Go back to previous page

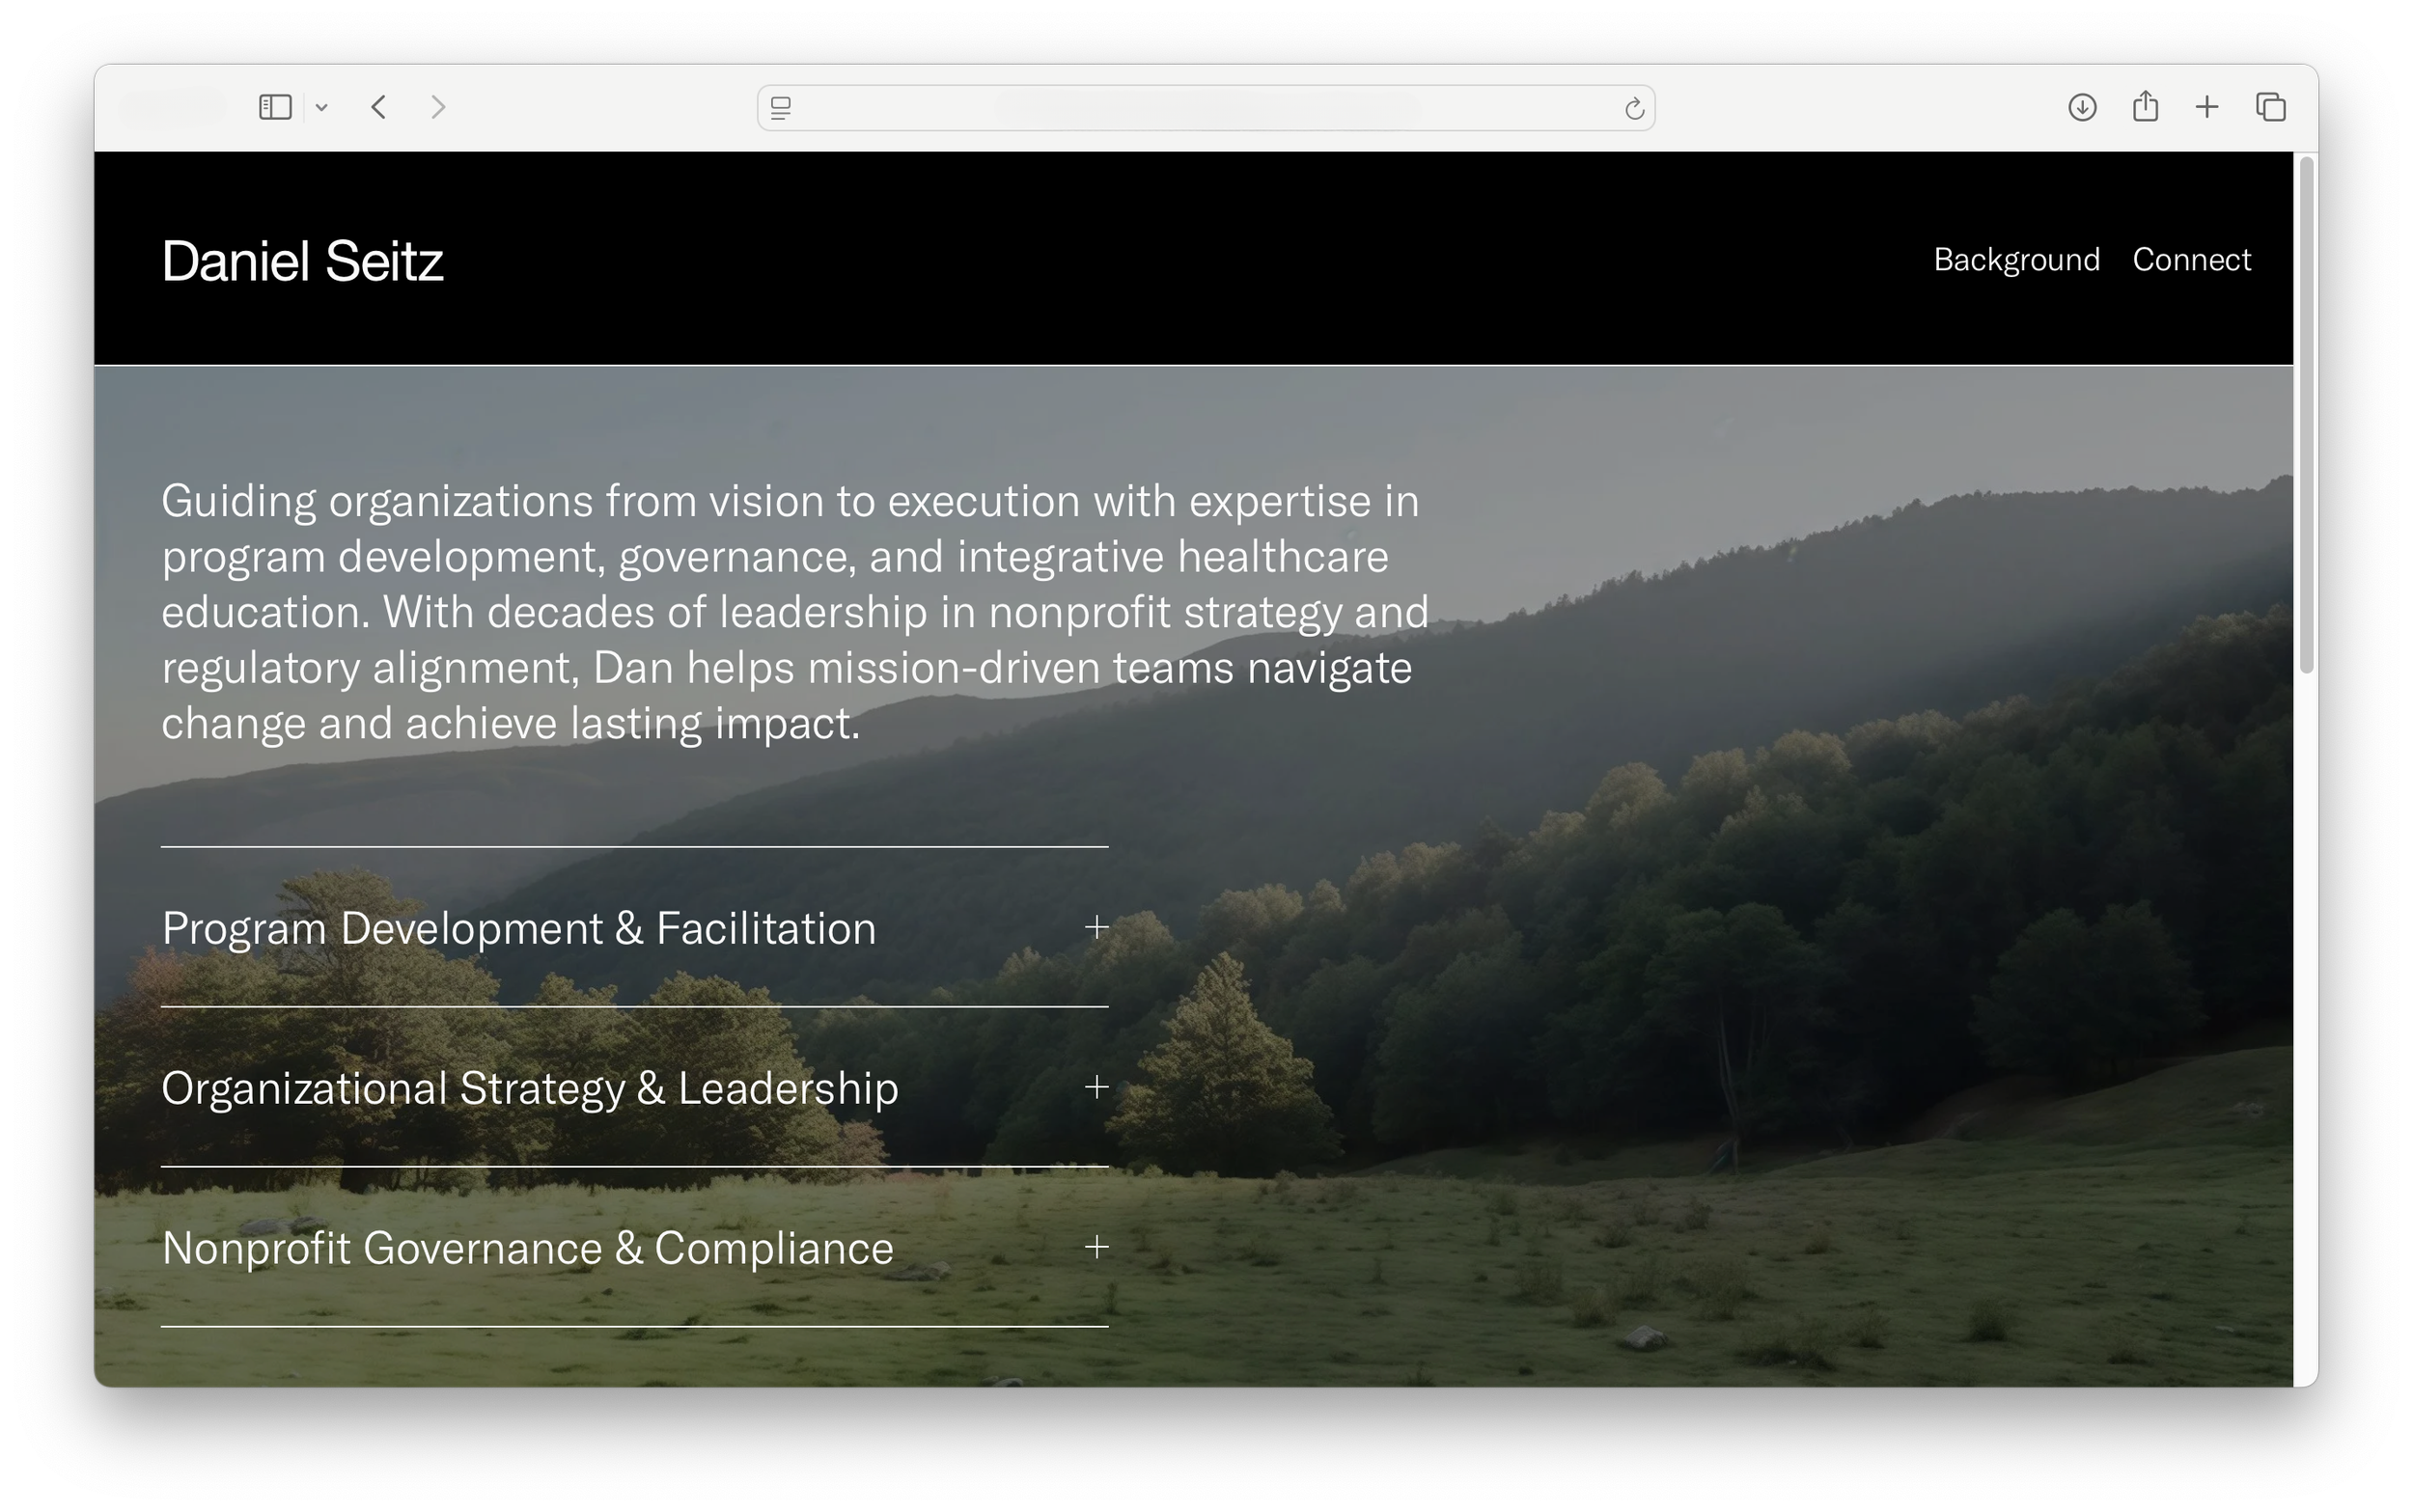379,107
